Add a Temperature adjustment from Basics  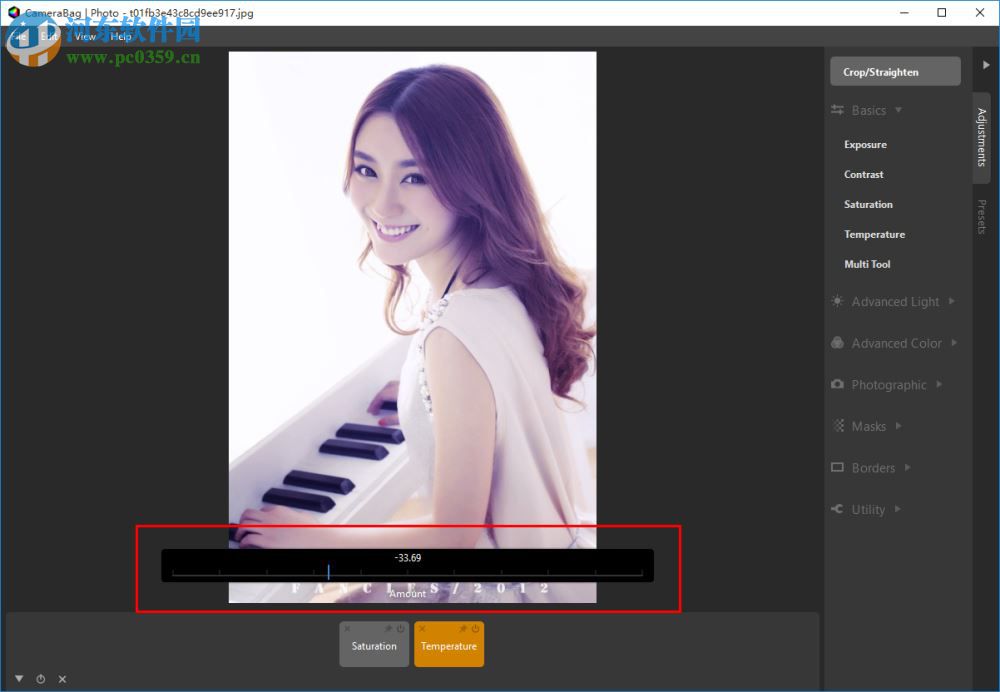(x=874, y=234)
